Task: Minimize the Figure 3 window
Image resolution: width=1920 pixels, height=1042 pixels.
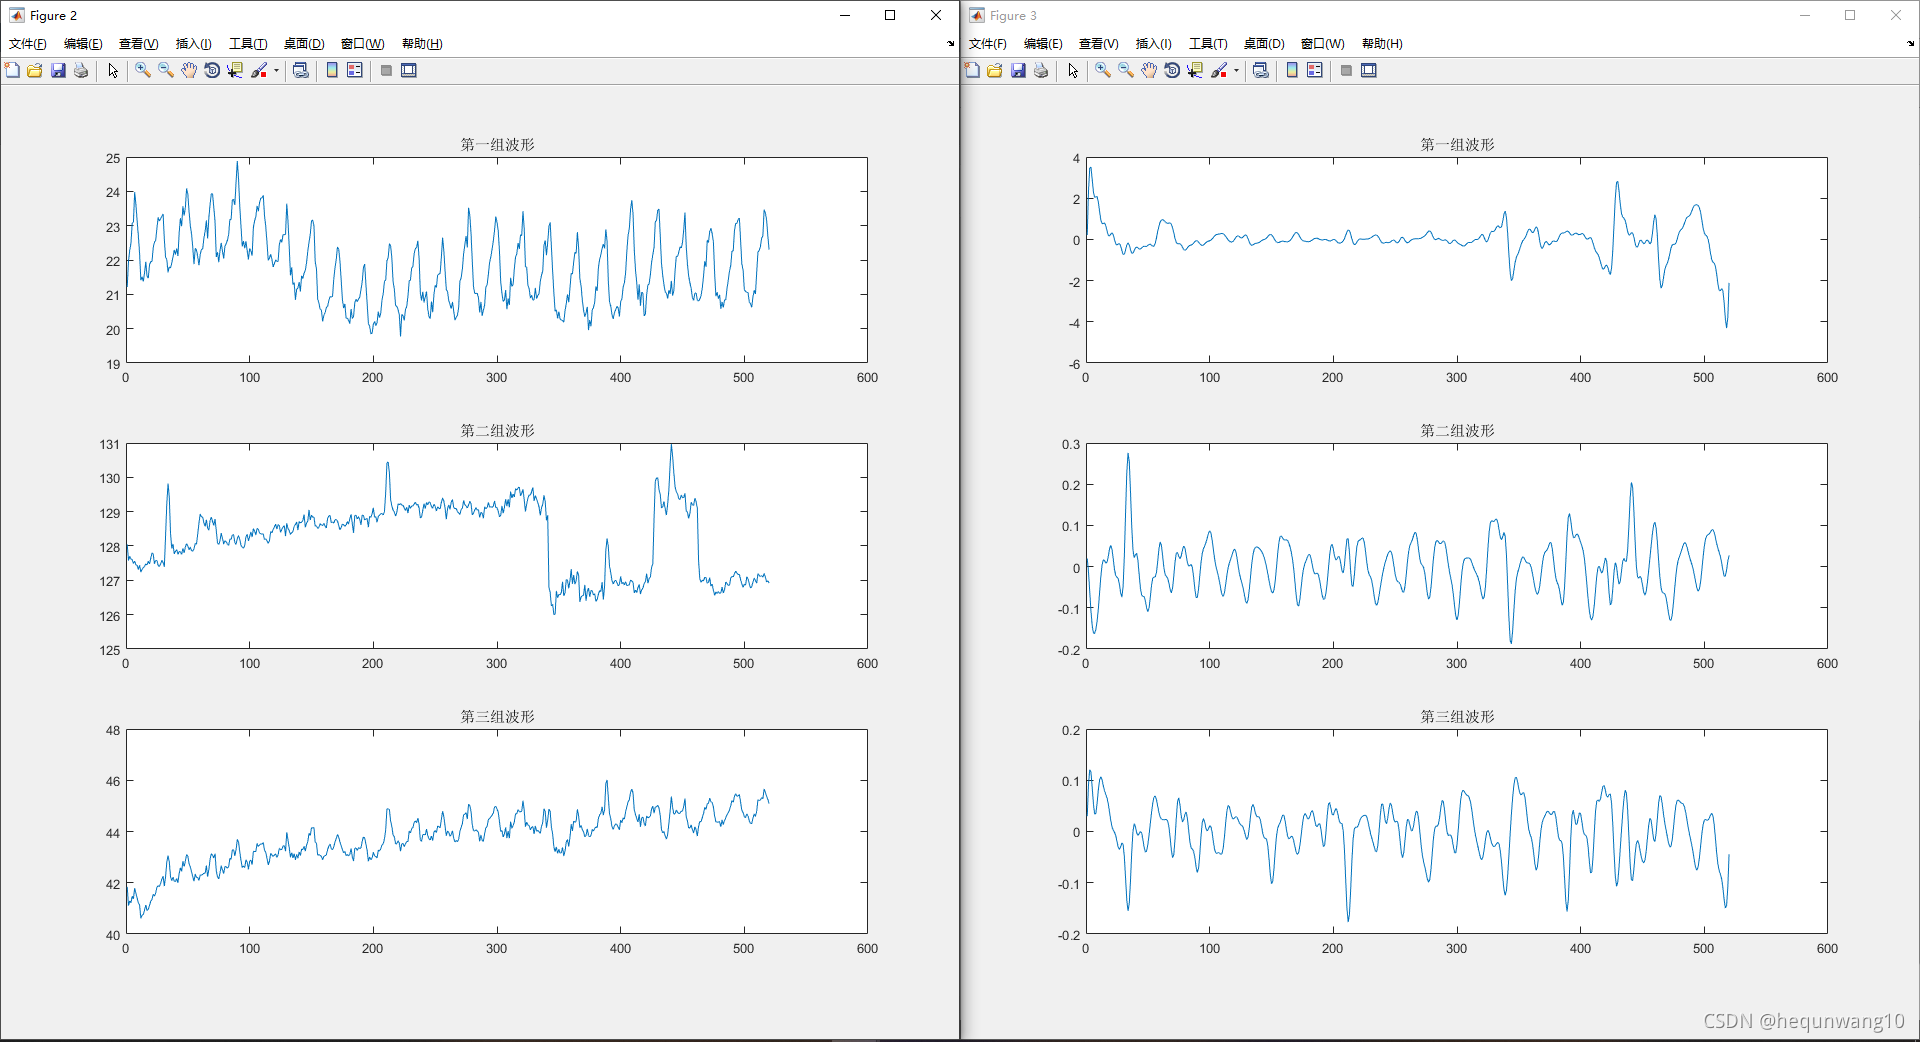Action: 1805,15
